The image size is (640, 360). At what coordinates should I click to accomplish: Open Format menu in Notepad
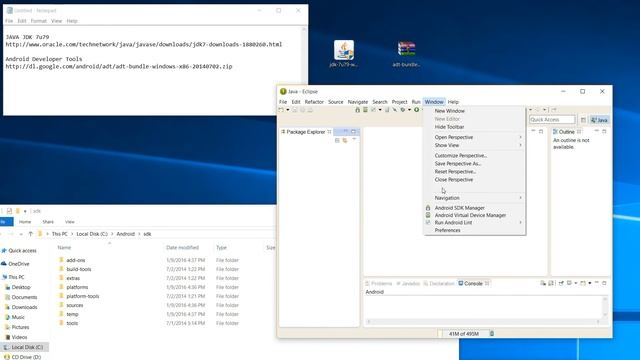tap(39, 21)
